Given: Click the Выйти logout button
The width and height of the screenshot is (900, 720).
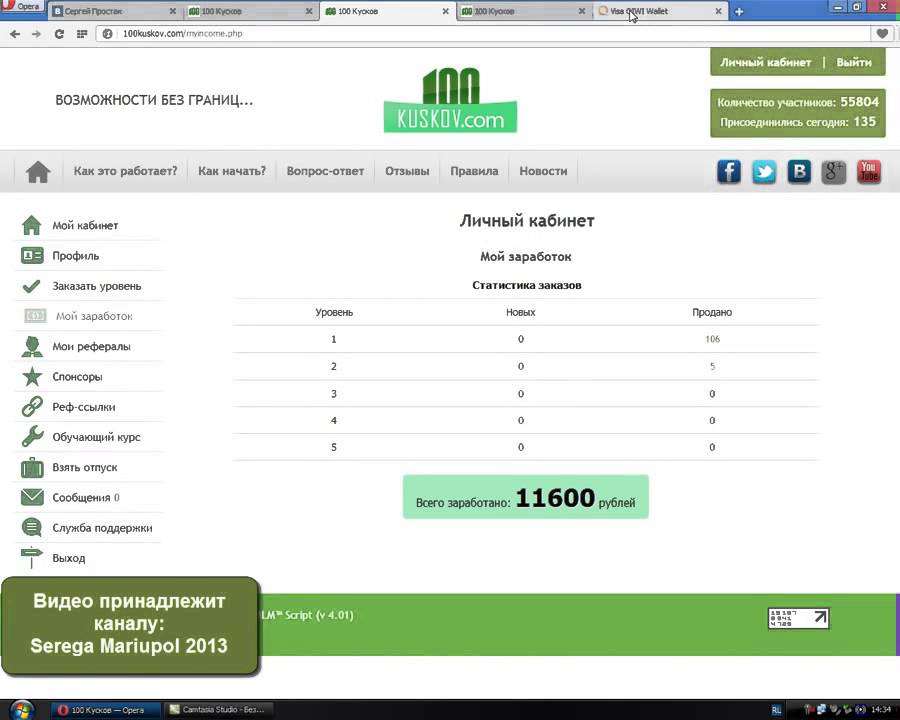Looking at the screenshot, I should click(x=854, y=62).
